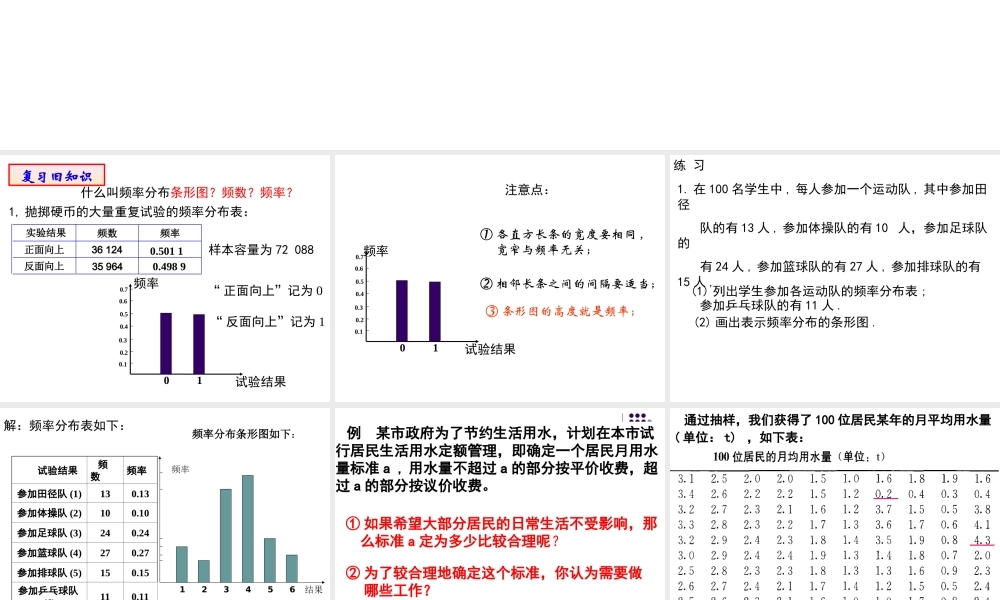The image size is (1000, 600).
Task: Click the bar above 0 in review slide chart
Action: coord(166,343)
